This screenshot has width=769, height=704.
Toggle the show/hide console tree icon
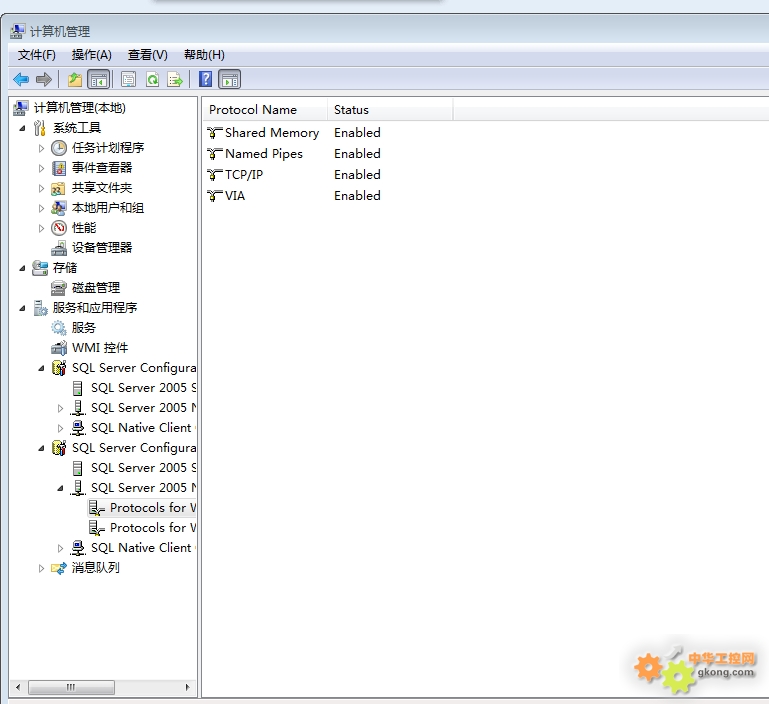99,79
